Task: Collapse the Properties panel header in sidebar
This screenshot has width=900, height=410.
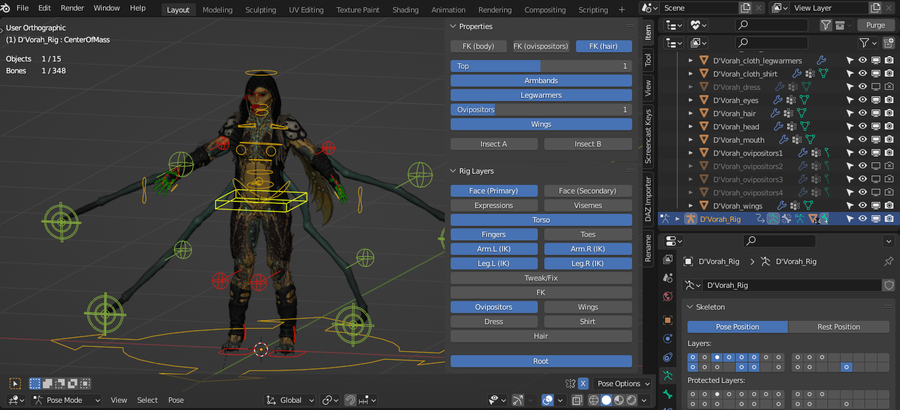Action: [x=452, y=26]
